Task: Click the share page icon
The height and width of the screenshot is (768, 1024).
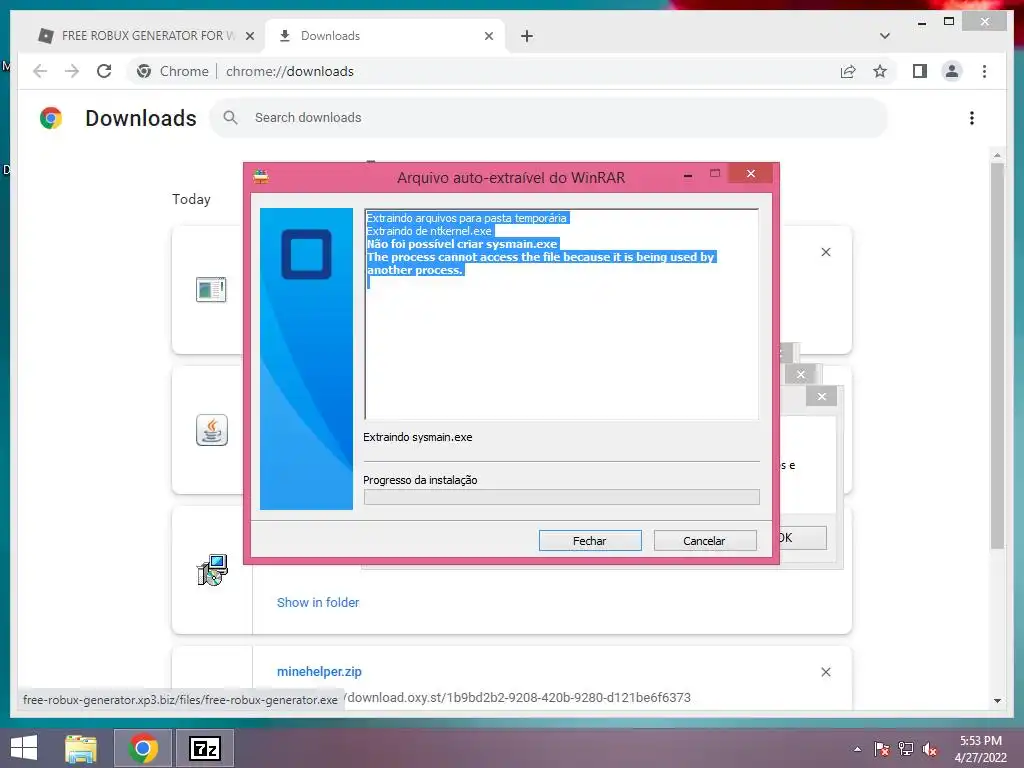Action: coord(848,71)
